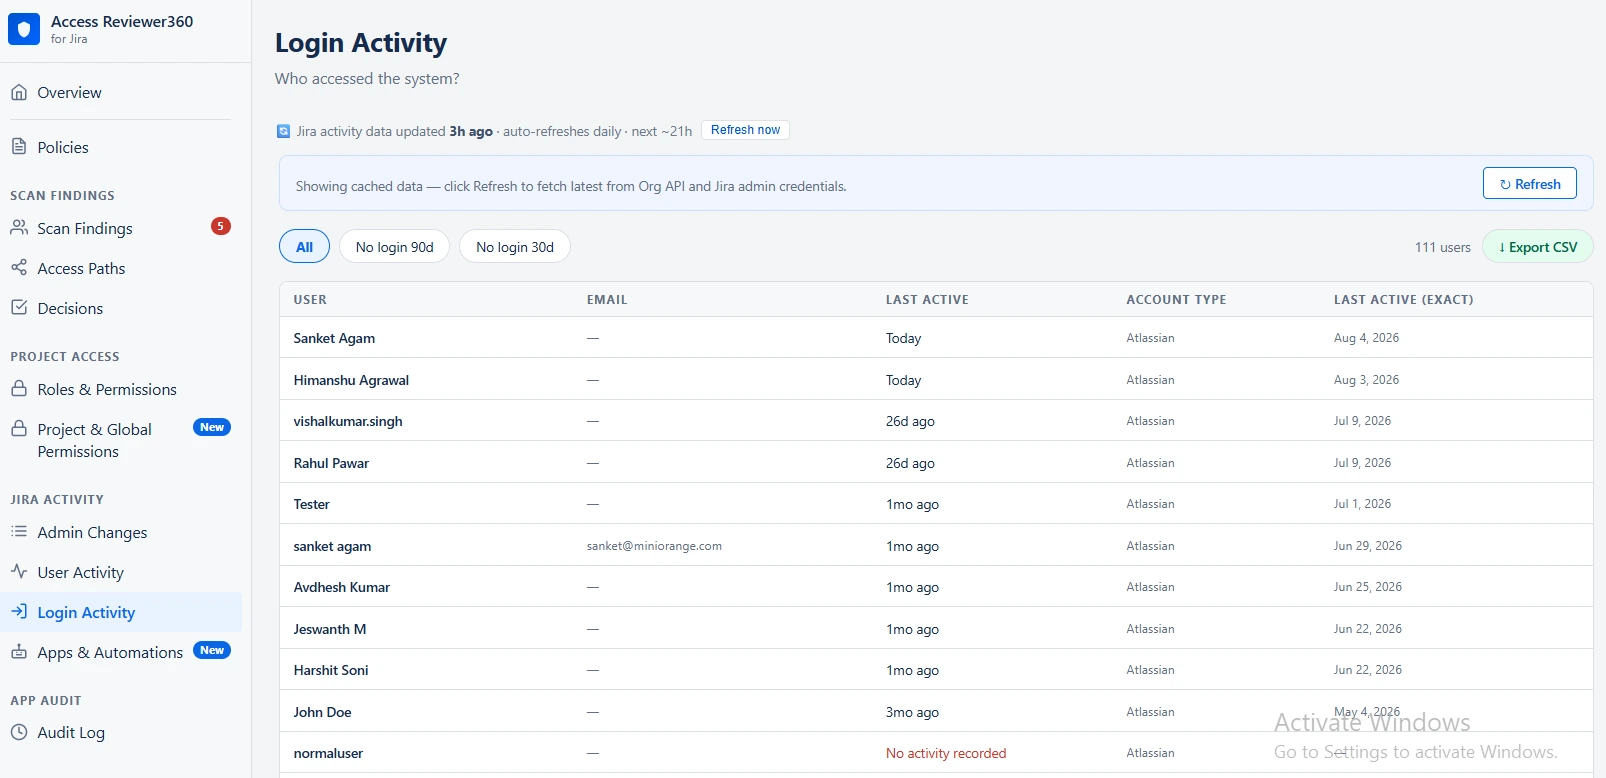
Task: Click the Audit Log clock icon
Action: tap(19, 732)
